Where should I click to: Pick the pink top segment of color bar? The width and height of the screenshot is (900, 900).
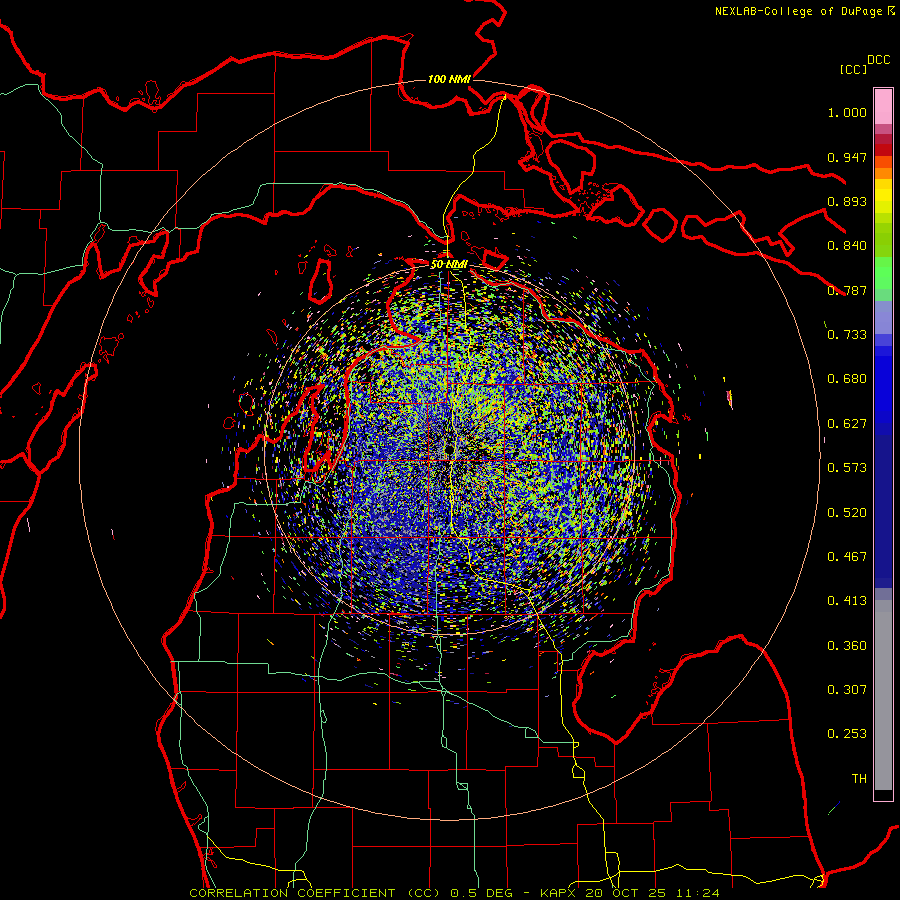tap(883, 107)
